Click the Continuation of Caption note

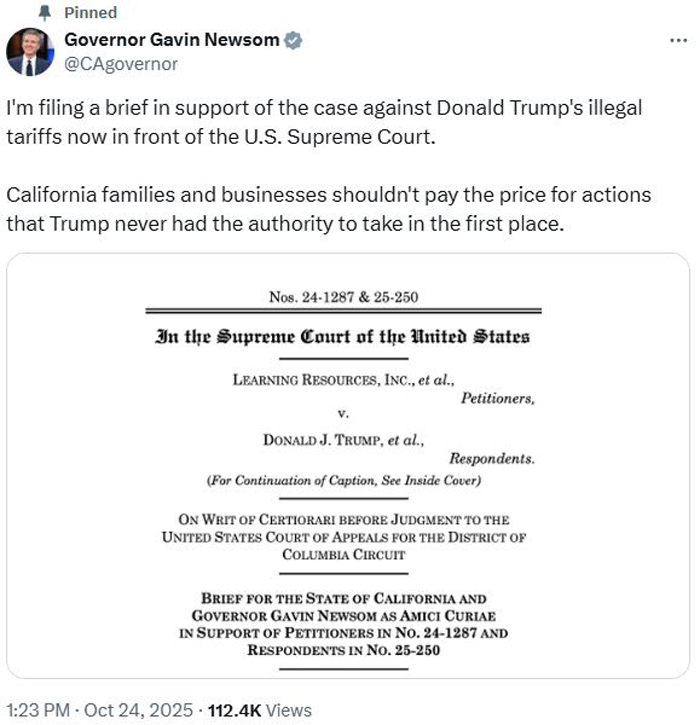[344, 481]
